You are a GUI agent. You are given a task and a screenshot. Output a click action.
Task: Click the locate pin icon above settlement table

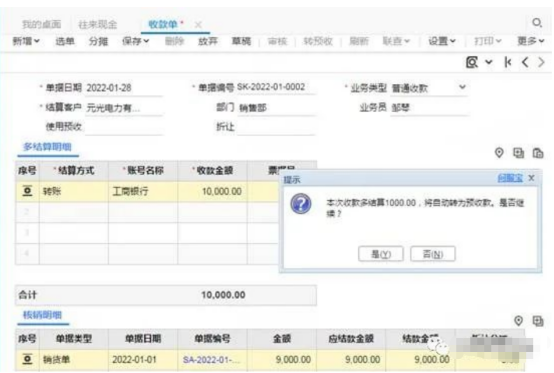[499, 153]
